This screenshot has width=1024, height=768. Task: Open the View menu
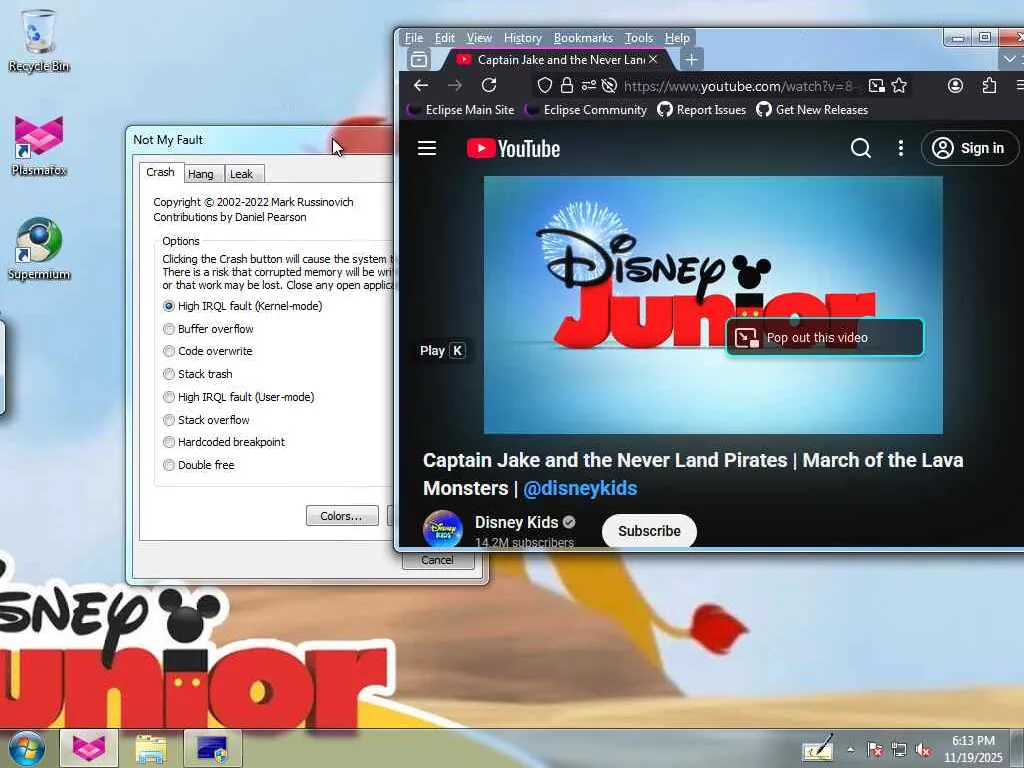[x=479, y=38]
